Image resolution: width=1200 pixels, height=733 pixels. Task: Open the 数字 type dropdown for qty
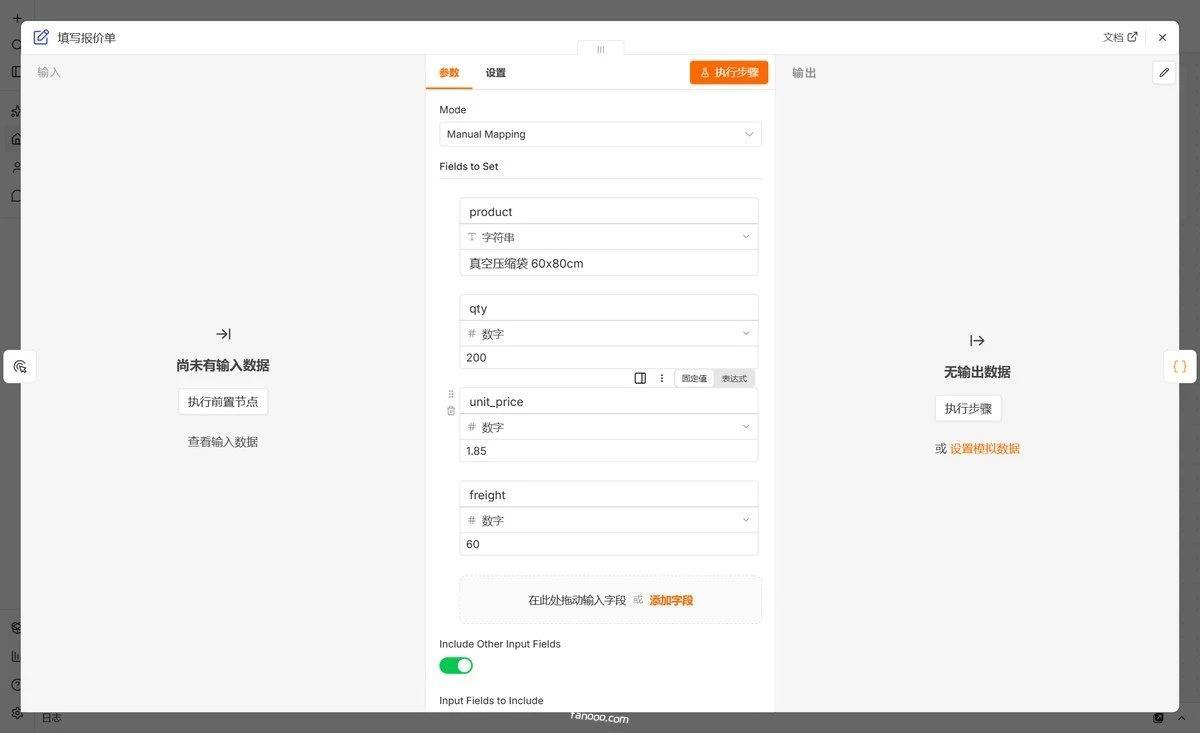(609, 334)
